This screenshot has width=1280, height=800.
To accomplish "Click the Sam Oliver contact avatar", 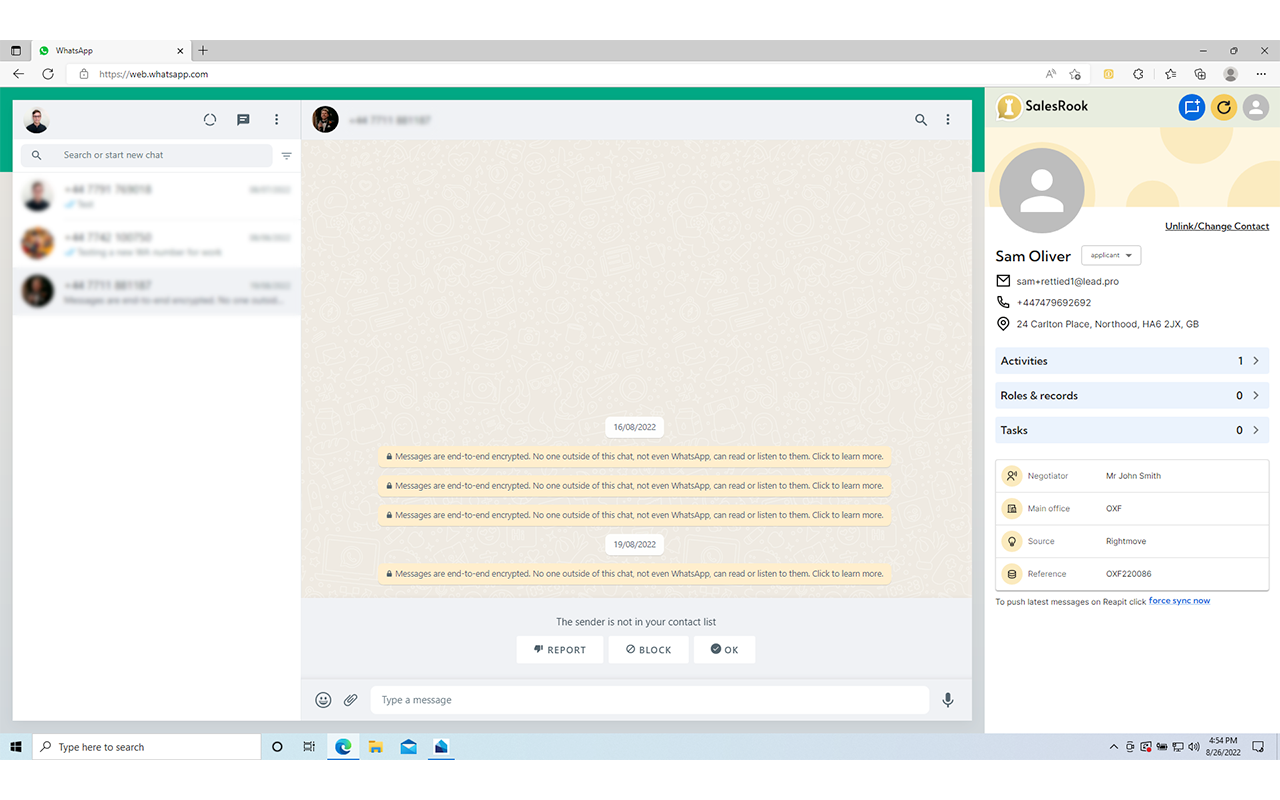I will click(1041, 191).
